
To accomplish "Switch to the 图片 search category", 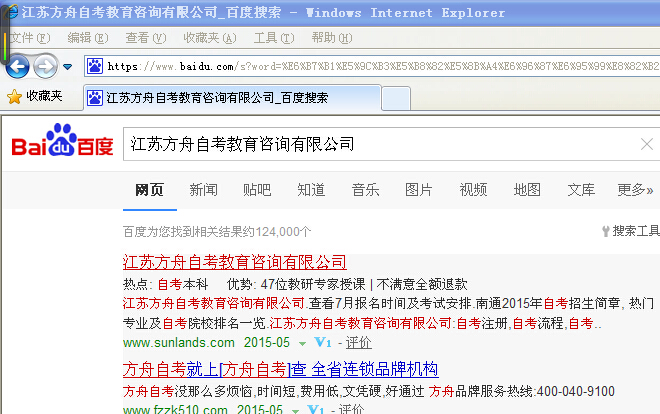I will pos(419,190).
